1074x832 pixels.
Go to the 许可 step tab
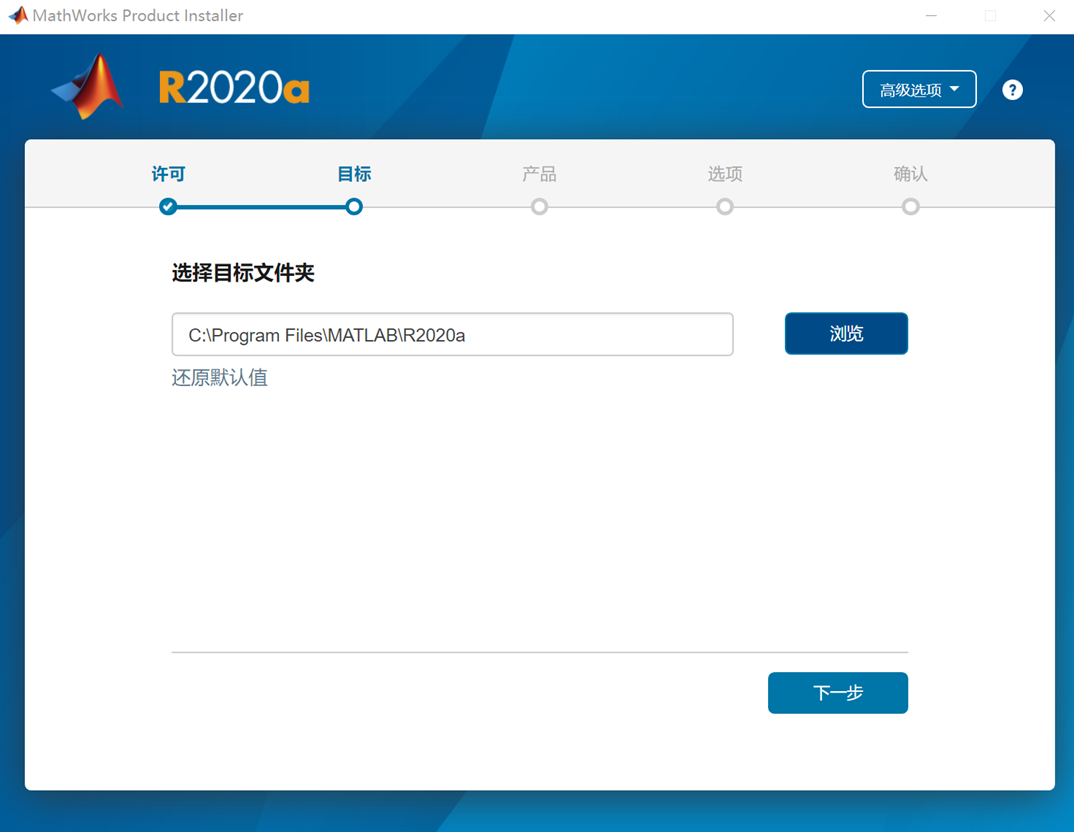(x=168, y=174)
